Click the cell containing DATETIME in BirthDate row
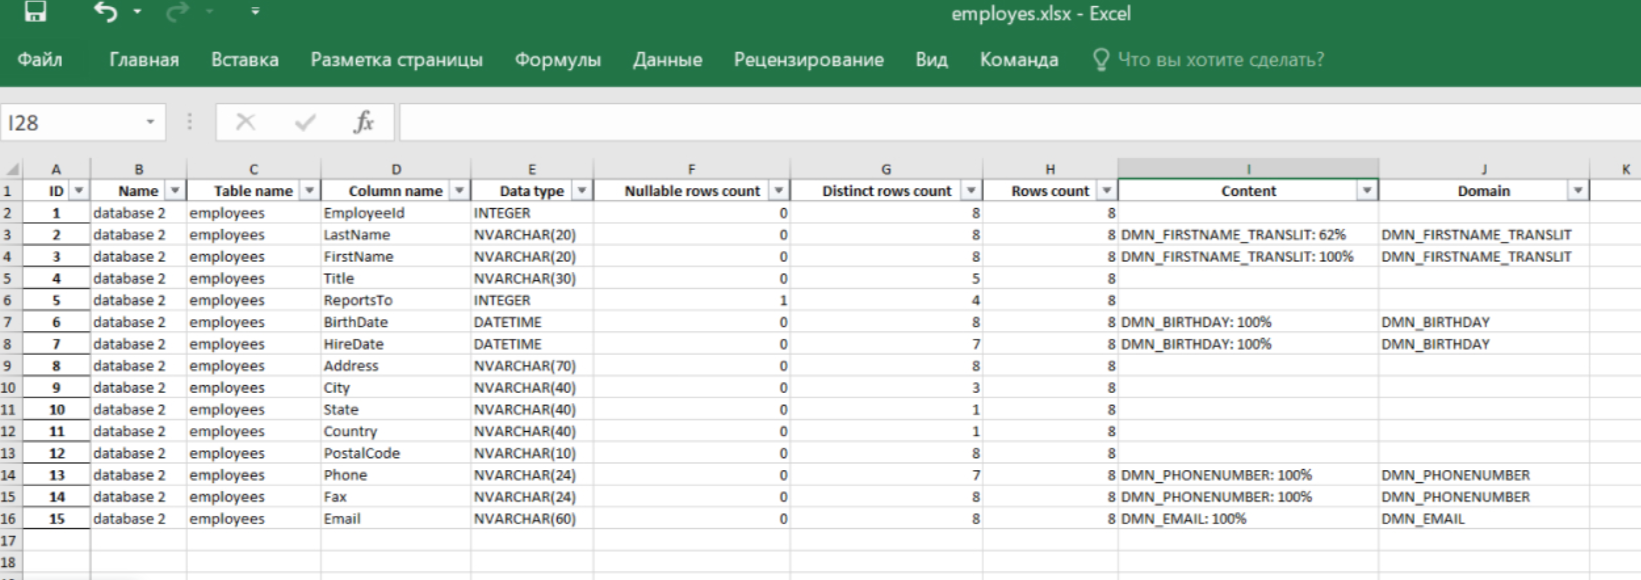The image size is (1641, 580). [x=532, y=322]
